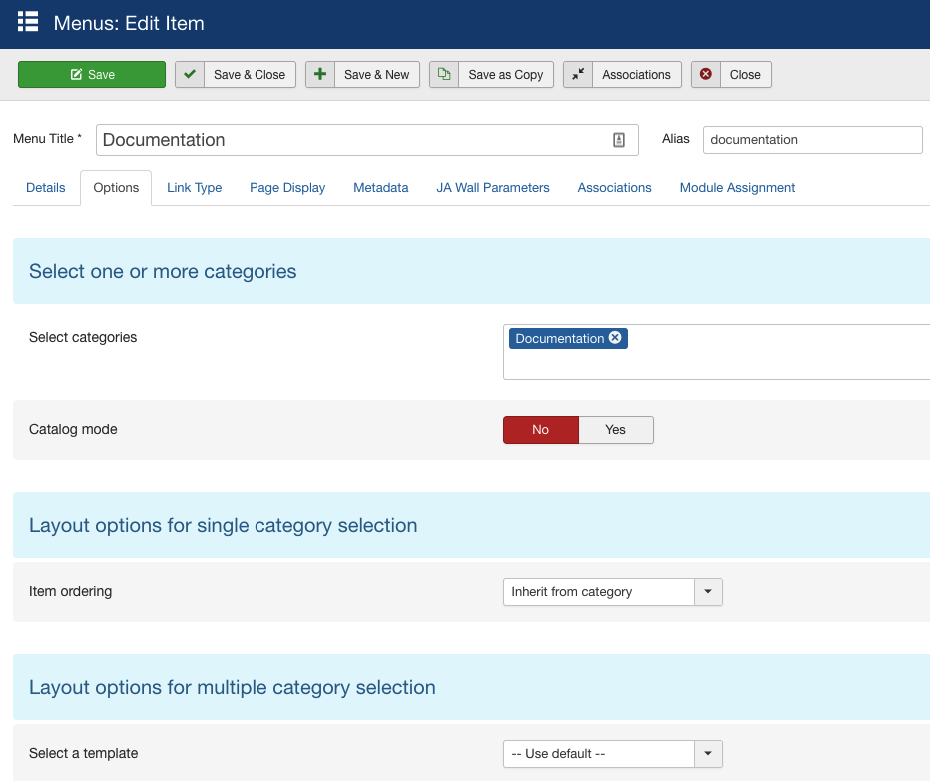
Task: Click the Joomla menu grid icon
Action: pos(28,22)
